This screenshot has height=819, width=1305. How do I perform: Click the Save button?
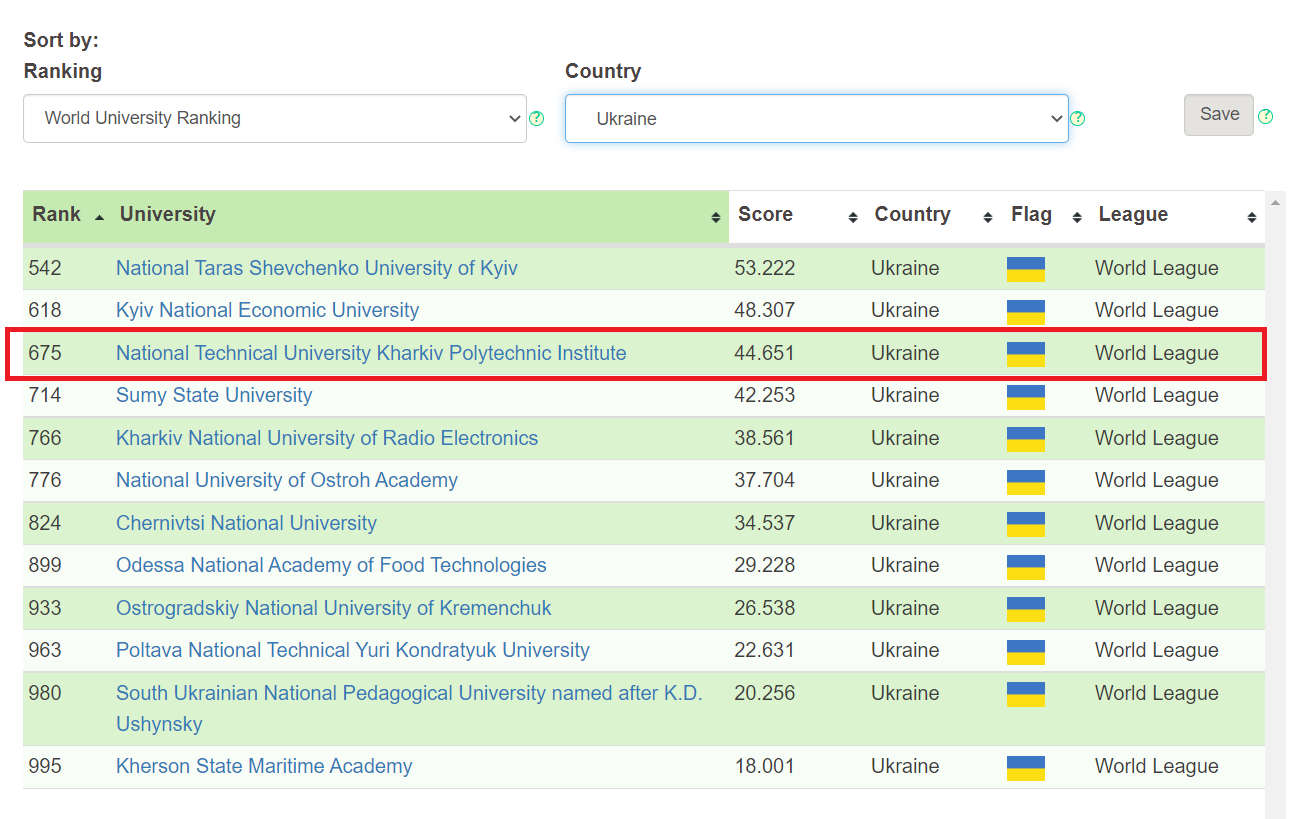pos(1219,115)
